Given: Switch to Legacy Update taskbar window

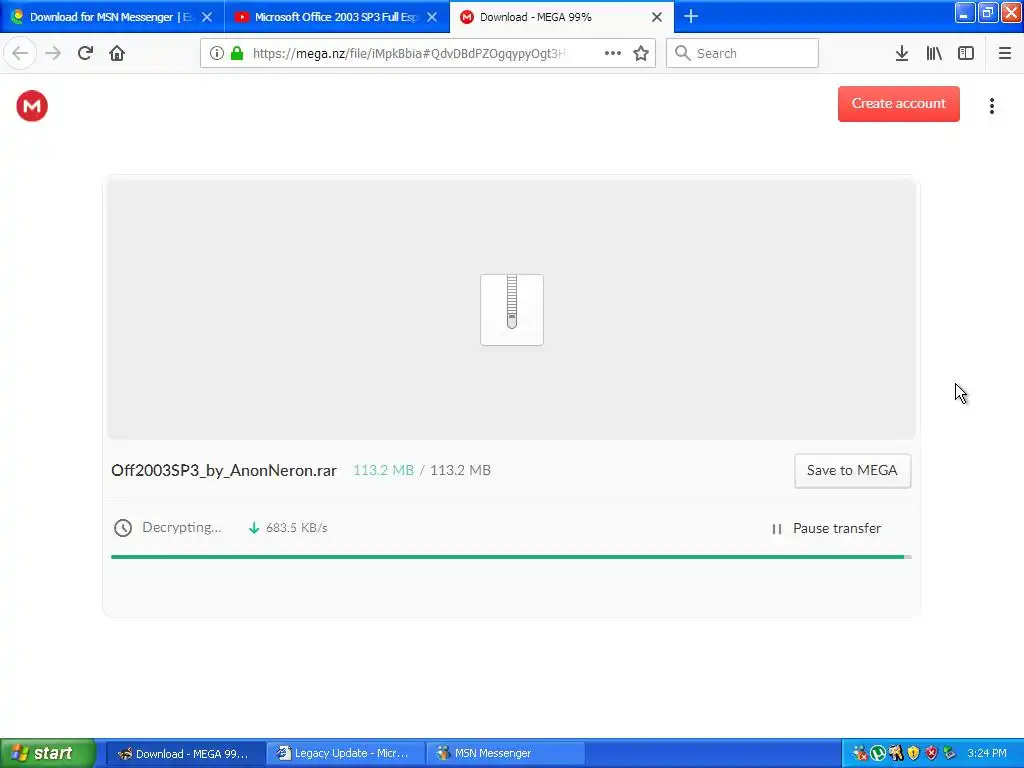Looking at the screenshot, I should click(345, 753).
